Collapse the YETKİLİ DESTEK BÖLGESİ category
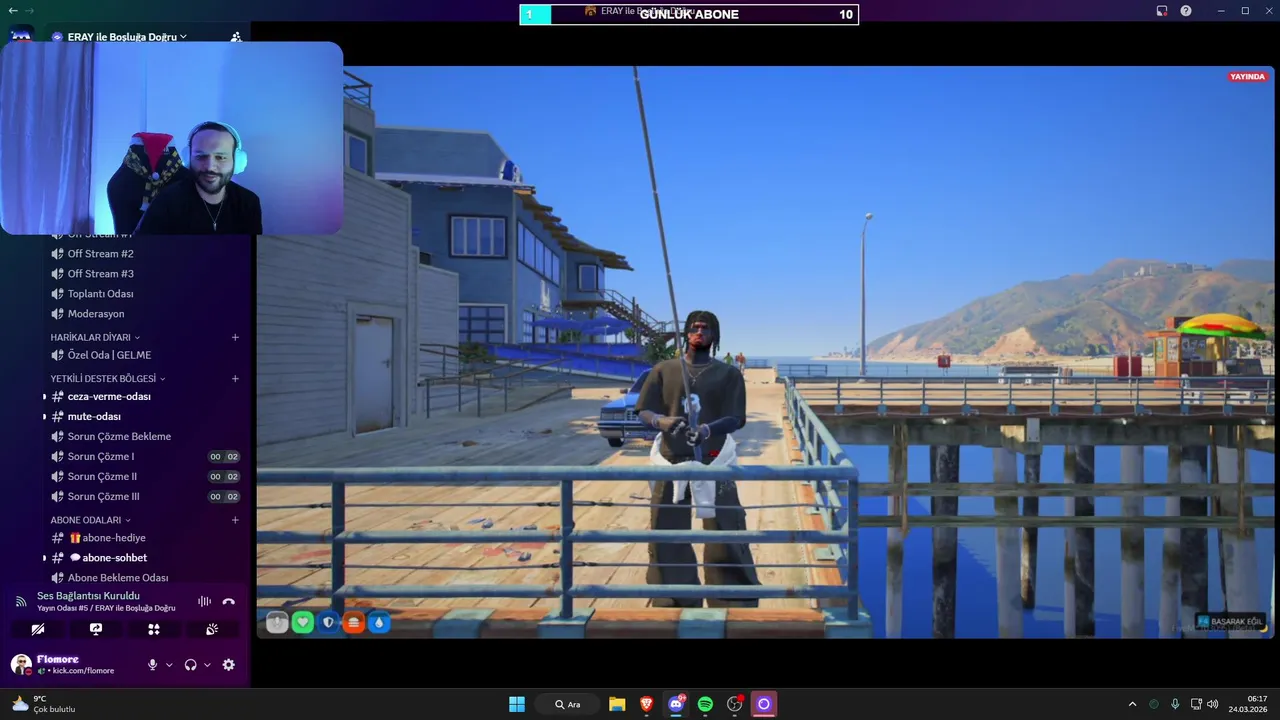This screenshot has height=720, width=1280. coord(108,379)
